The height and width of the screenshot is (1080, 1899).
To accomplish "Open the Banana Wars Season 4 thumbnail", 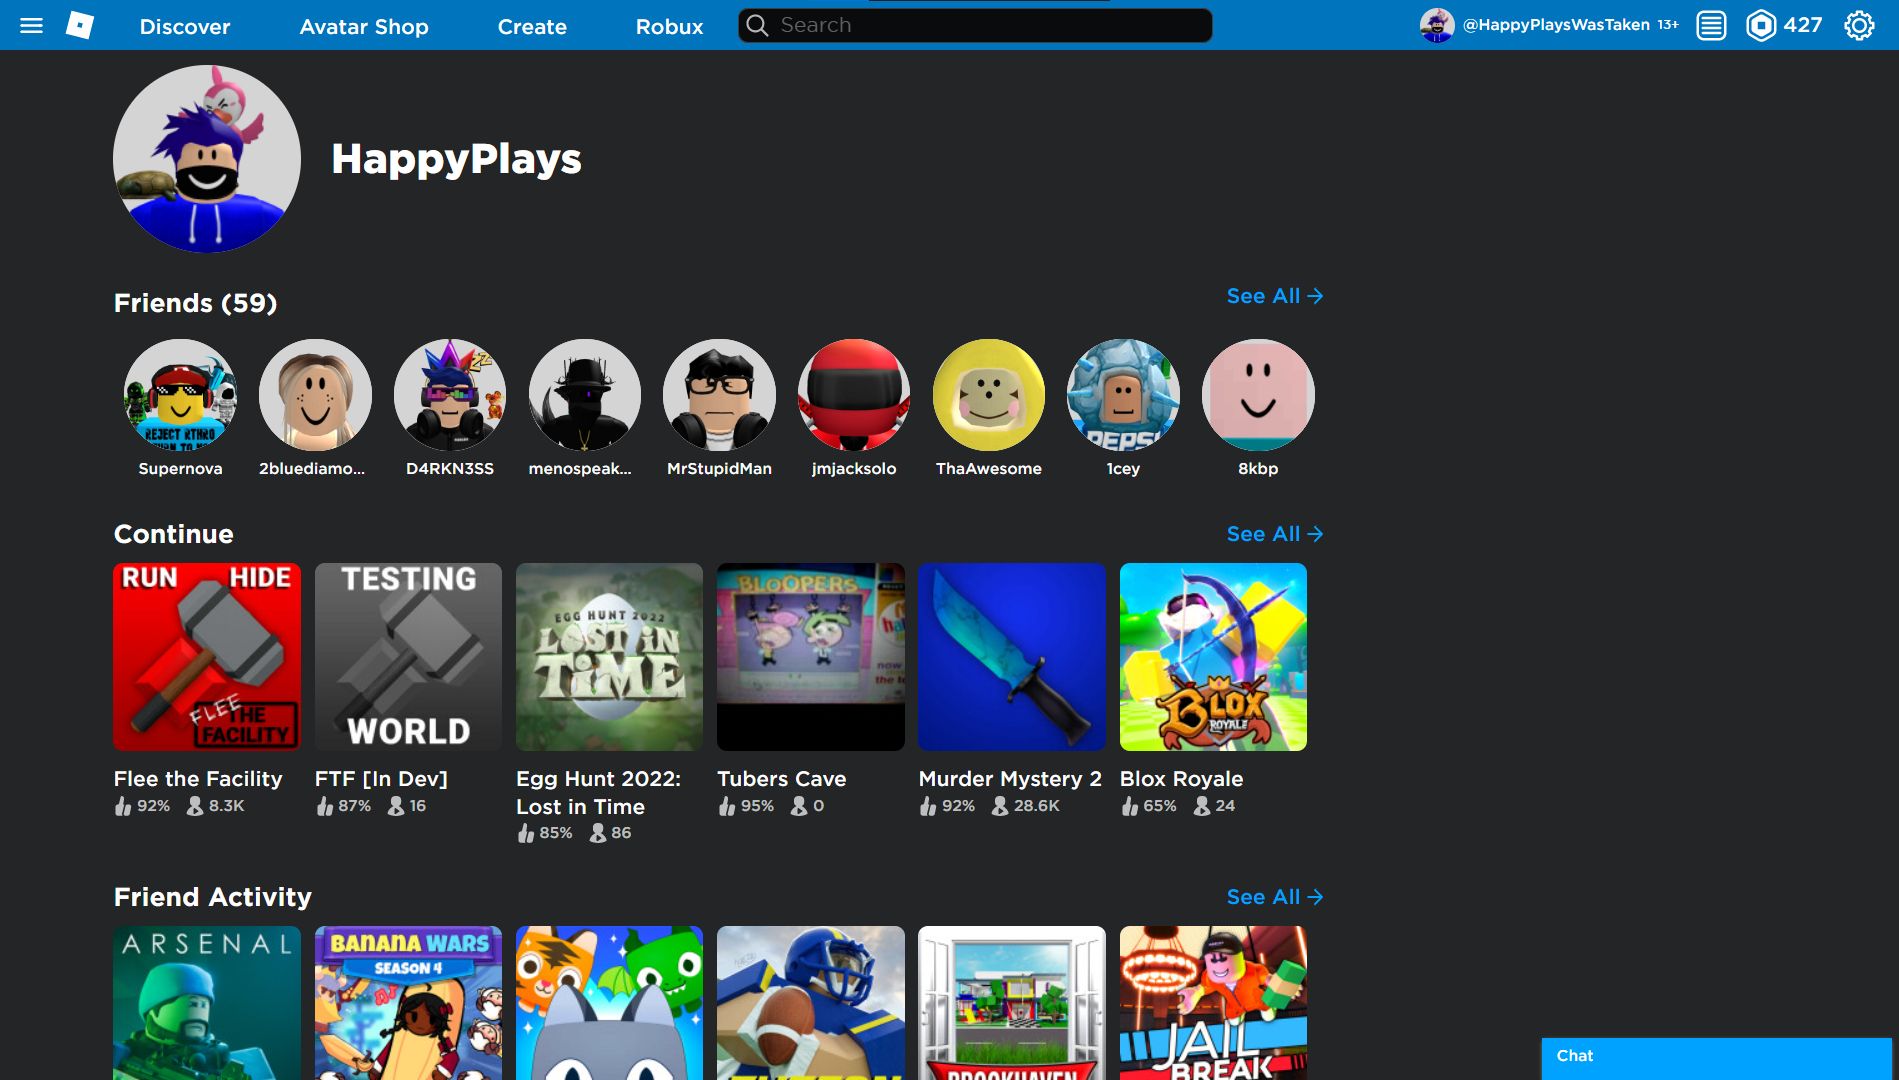I will tap(408, 1003).
